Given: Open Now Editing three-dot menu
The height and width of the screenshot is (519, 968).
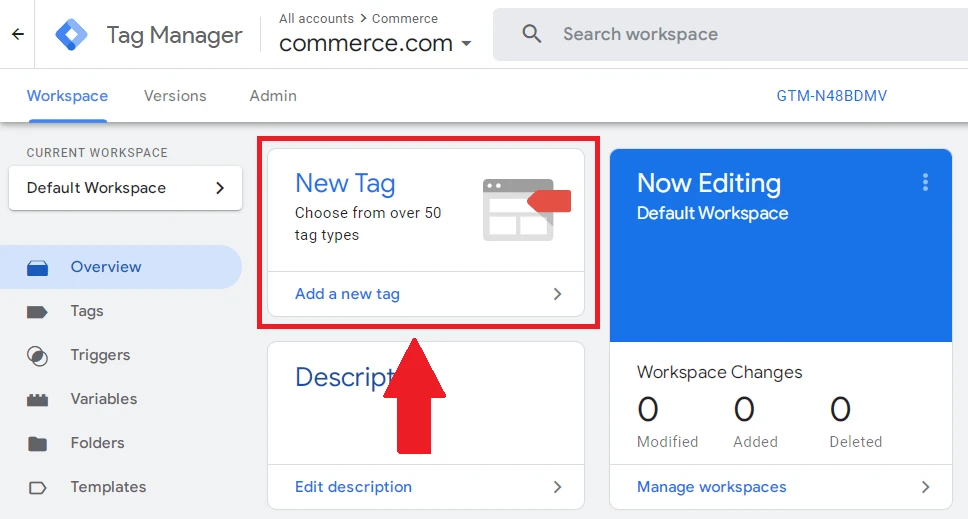Looking at the screenshot, I should click(925, 182).
